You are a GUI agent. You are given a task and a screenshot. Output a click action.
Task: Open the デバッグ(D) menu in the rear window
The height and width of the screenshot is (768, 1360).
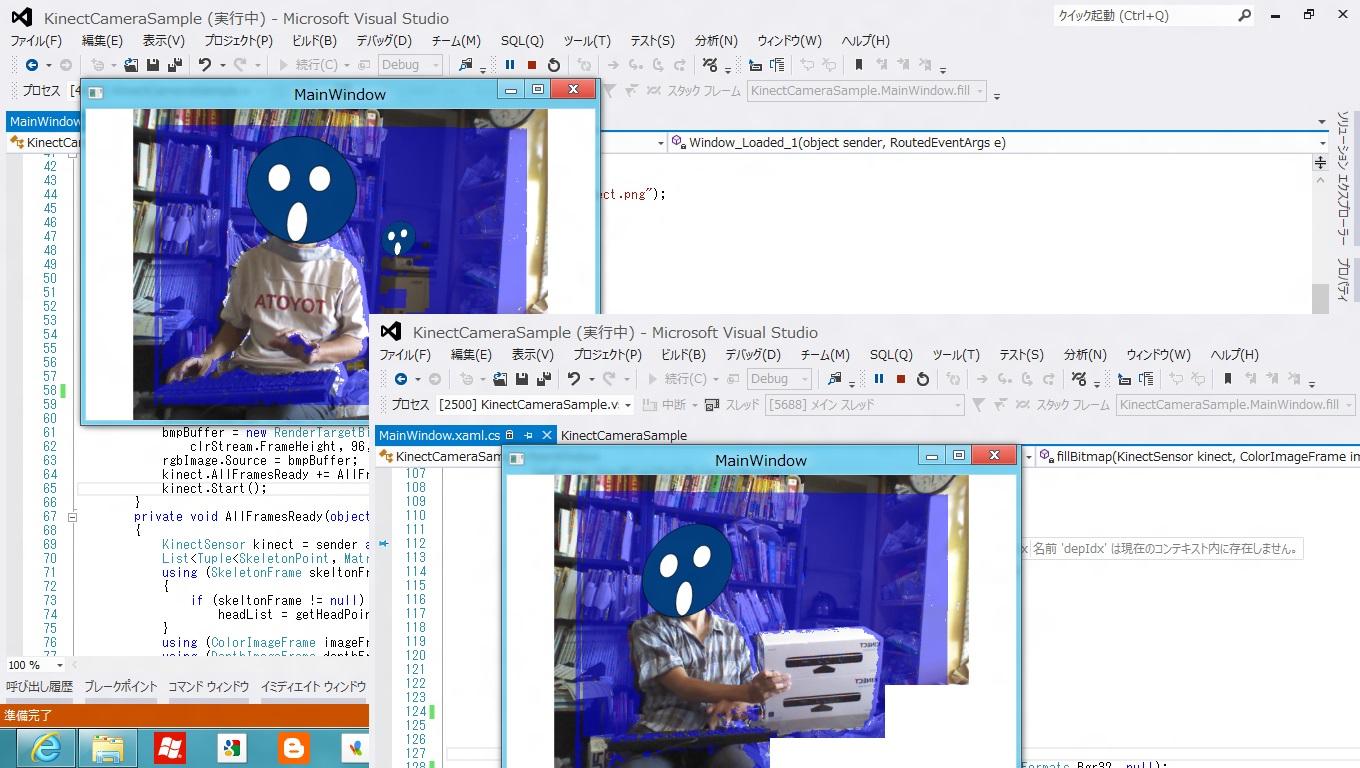pyautogui.click(x=384, y=41)
